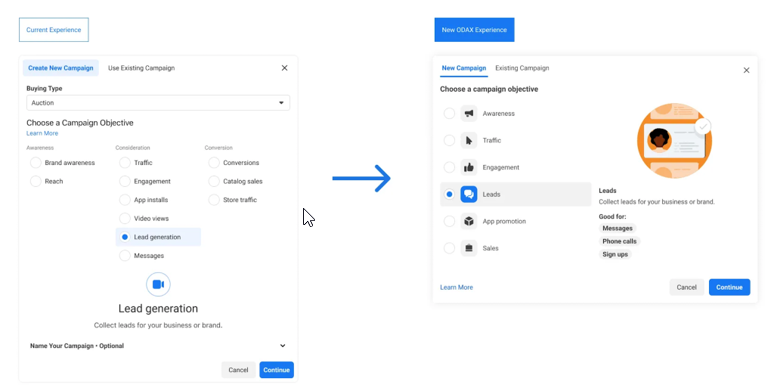Choose the Video views objective

click(125, 218)
